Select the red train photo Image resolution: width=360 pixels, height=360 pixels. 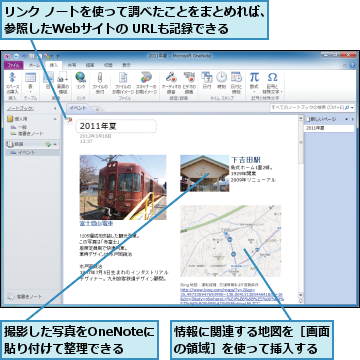(x=123, y=187)
